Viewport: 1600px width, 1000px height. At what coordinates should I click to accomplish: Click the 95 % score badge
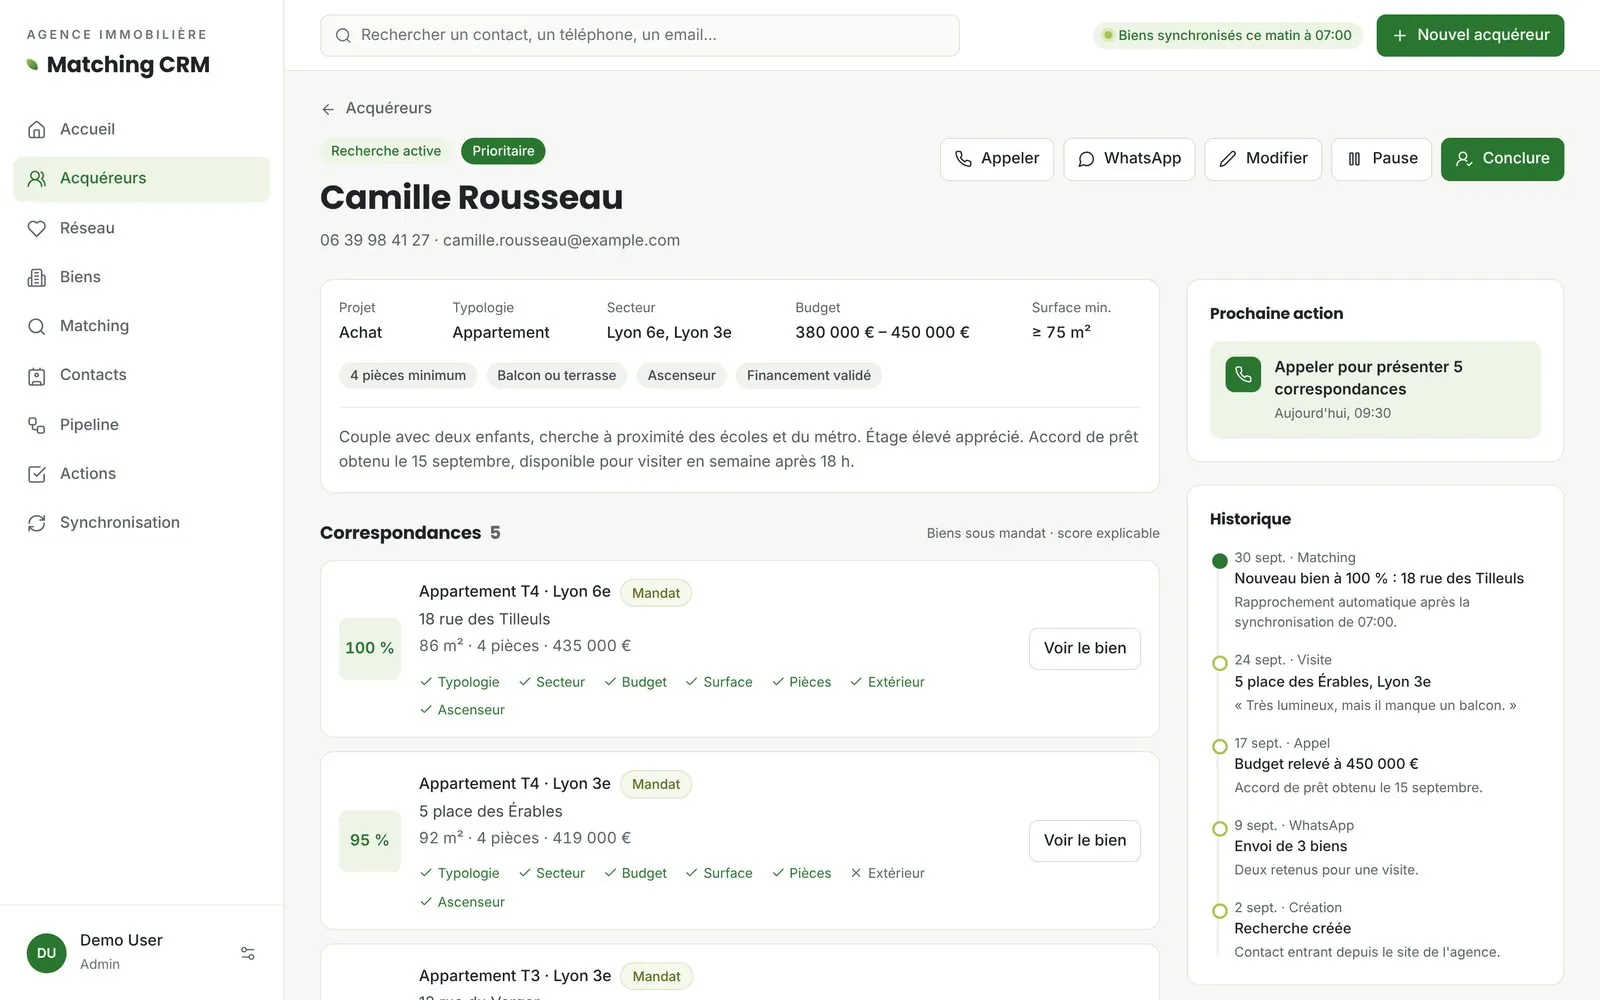point(370,840)
